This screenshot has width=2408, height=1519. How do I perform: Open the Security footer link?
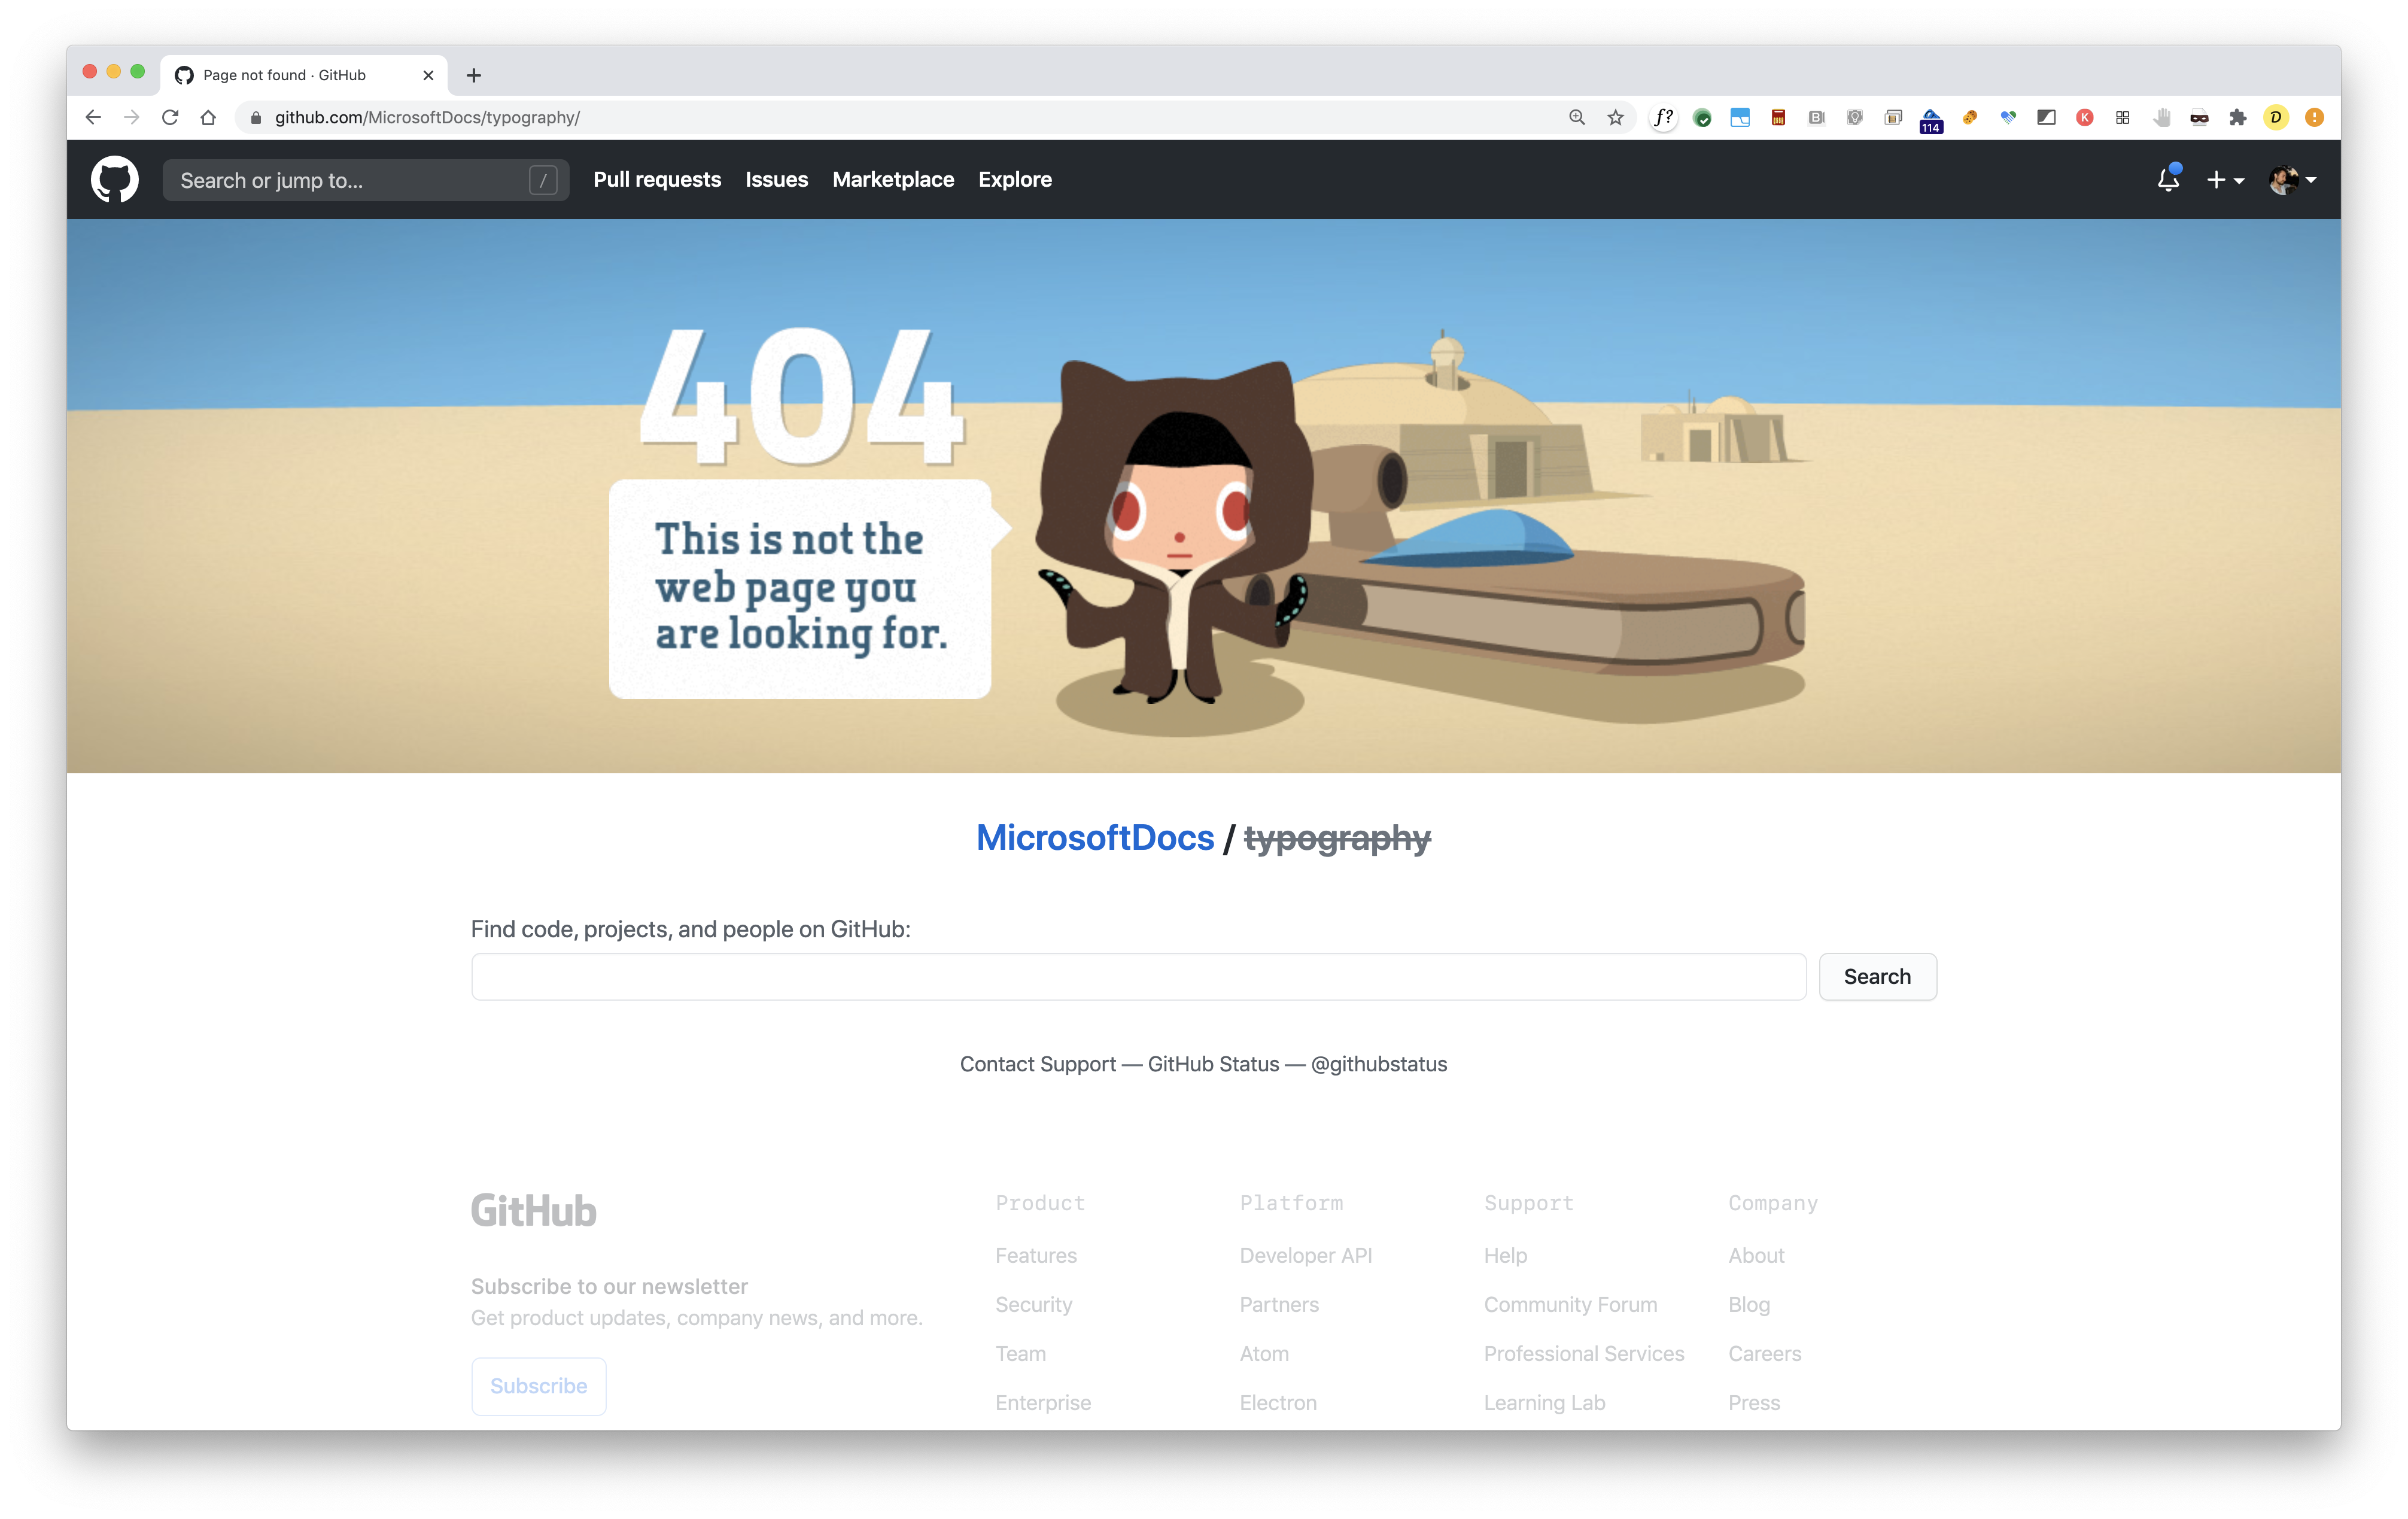(x=1034, y=1304)
